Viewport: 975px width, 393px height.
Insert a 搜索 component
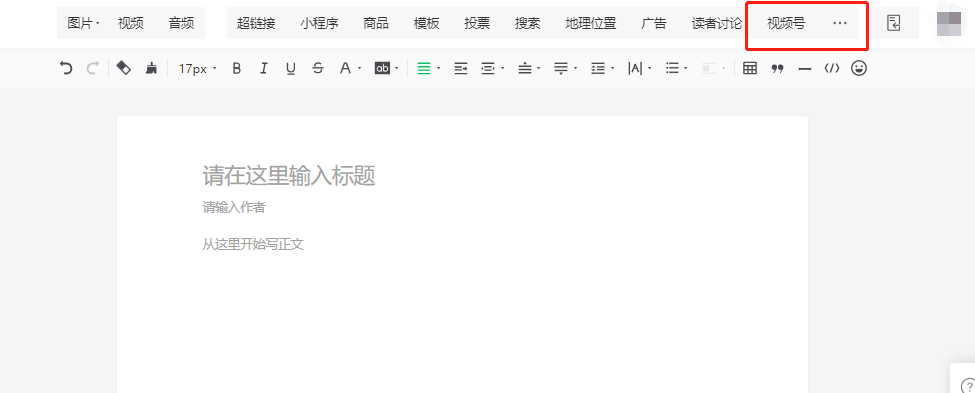tap(527, 24)
